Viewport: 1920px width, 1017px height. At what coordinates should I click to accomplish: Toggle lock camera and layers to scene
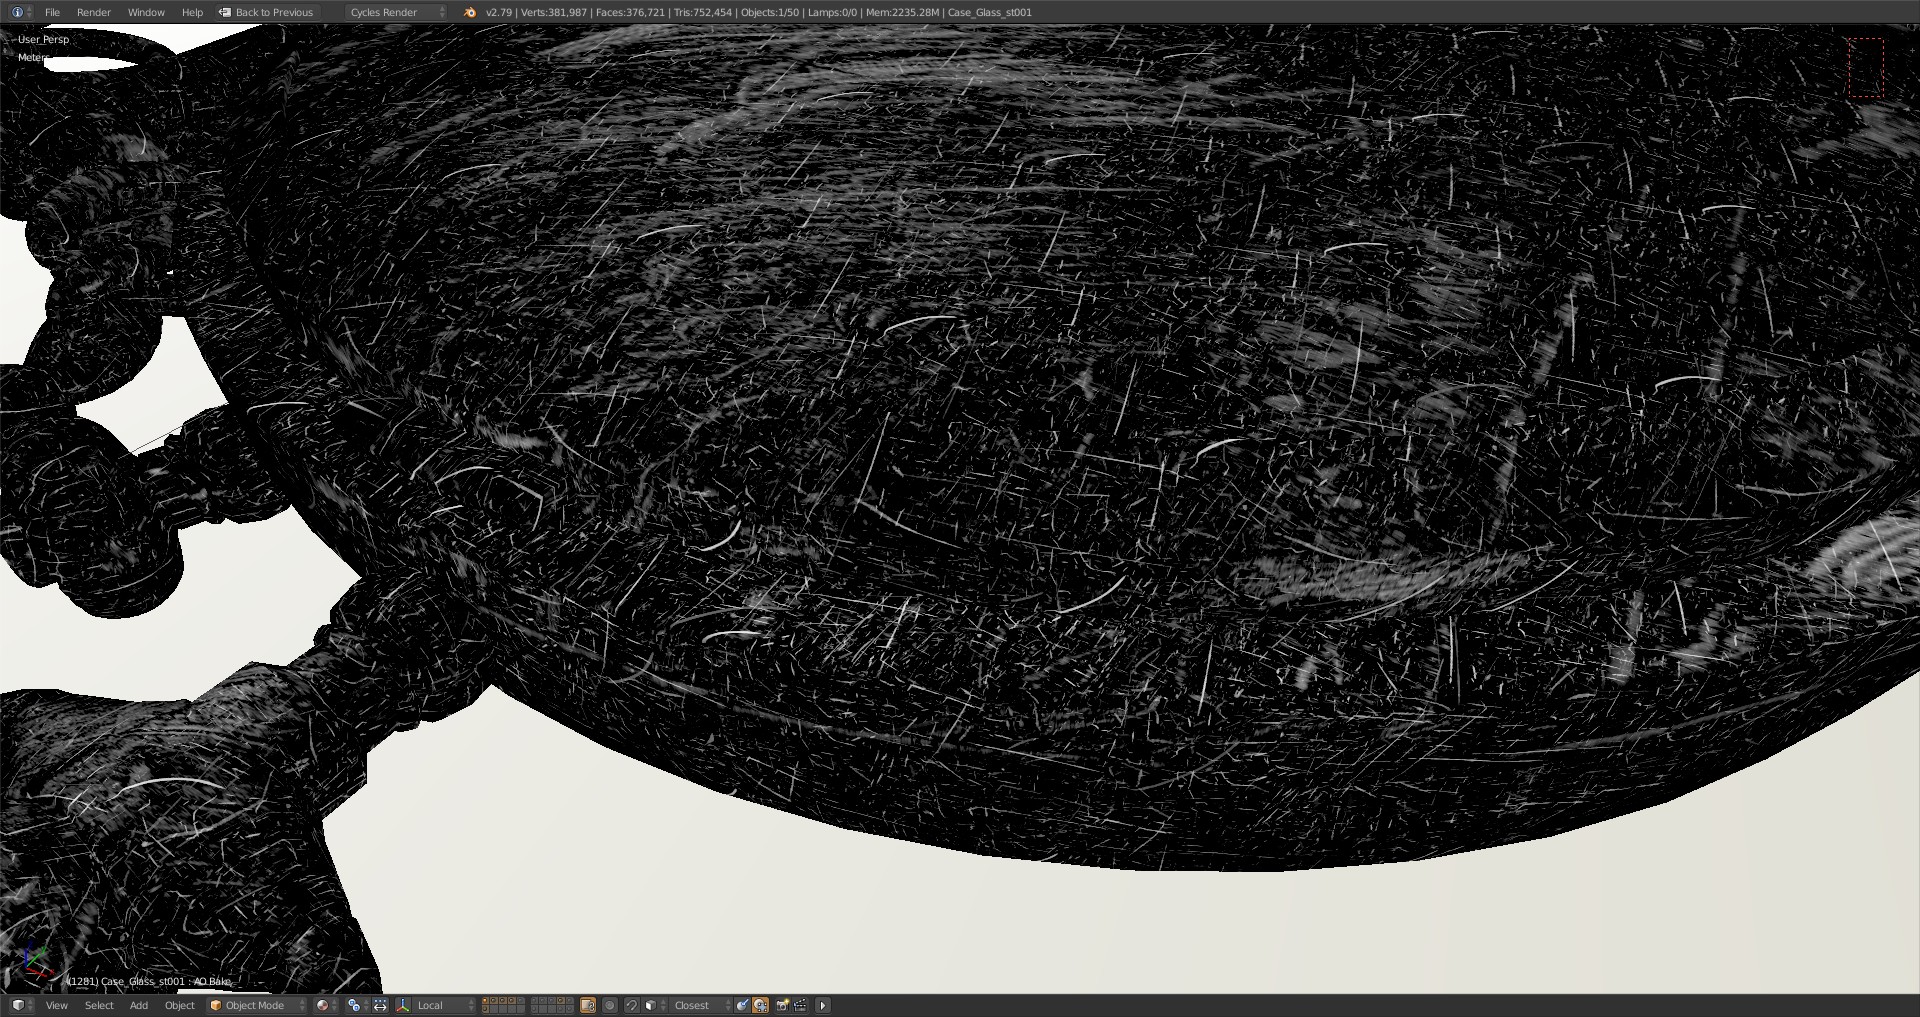click(588, 1005)
